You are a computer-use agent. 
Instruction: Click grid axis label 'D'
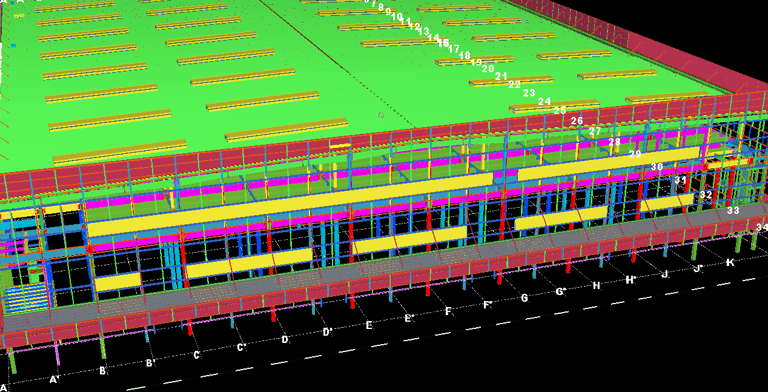pyautogui.click(x=285, y=339)
